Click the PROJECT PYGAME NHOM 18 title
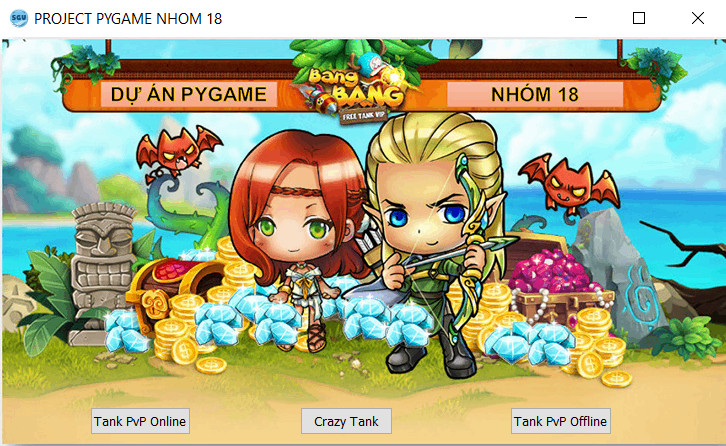This screenshot has height=446, width=726. (x=128, y=19)
